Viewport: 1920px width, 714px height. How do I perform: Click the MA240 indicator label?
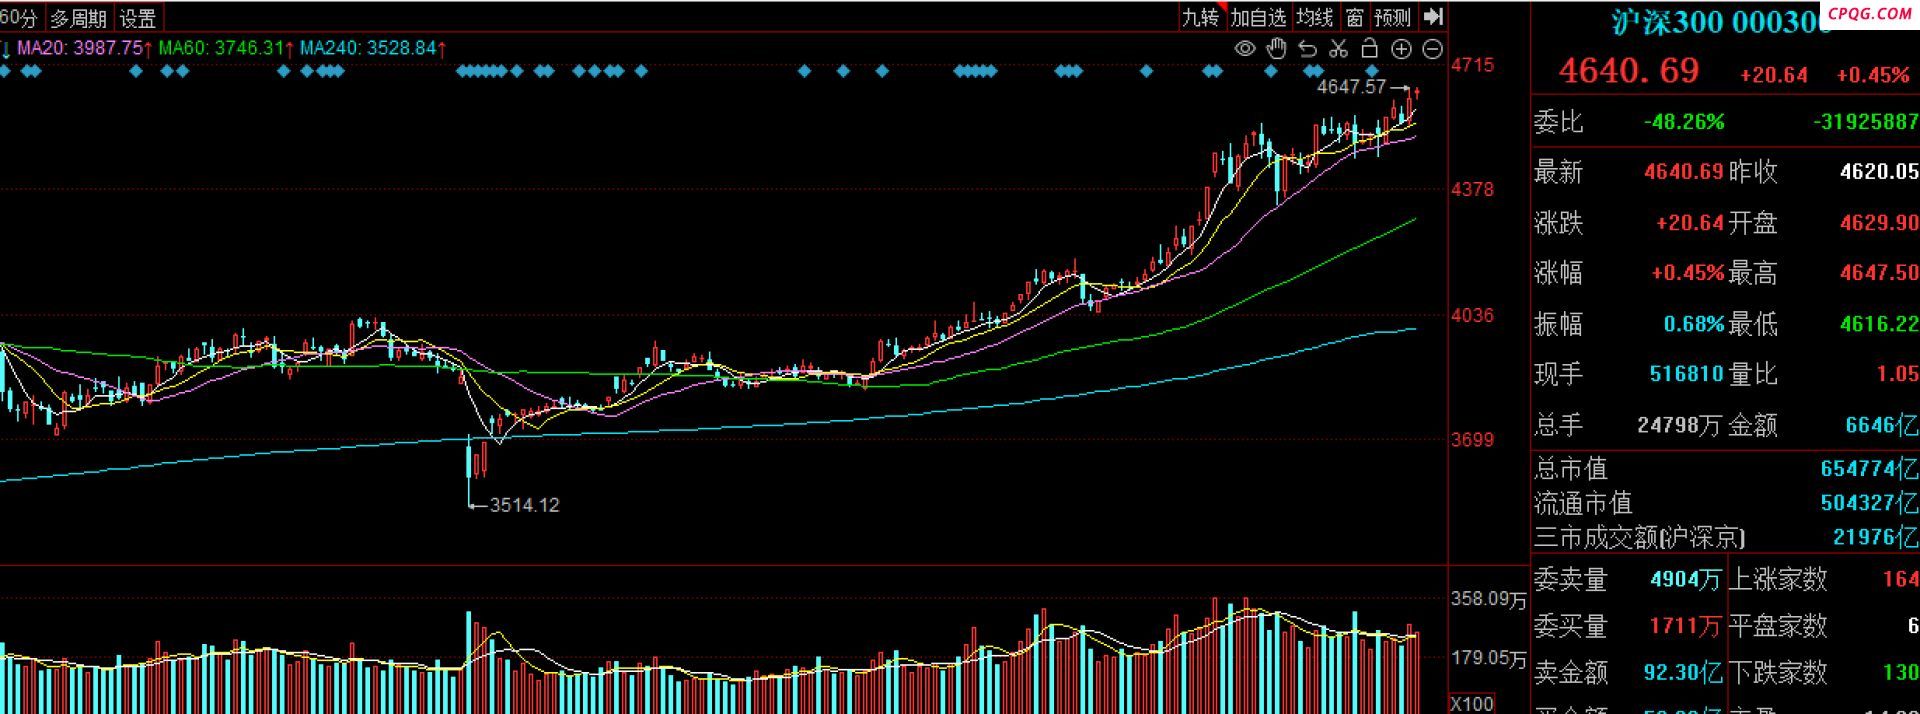coord(368,48)
